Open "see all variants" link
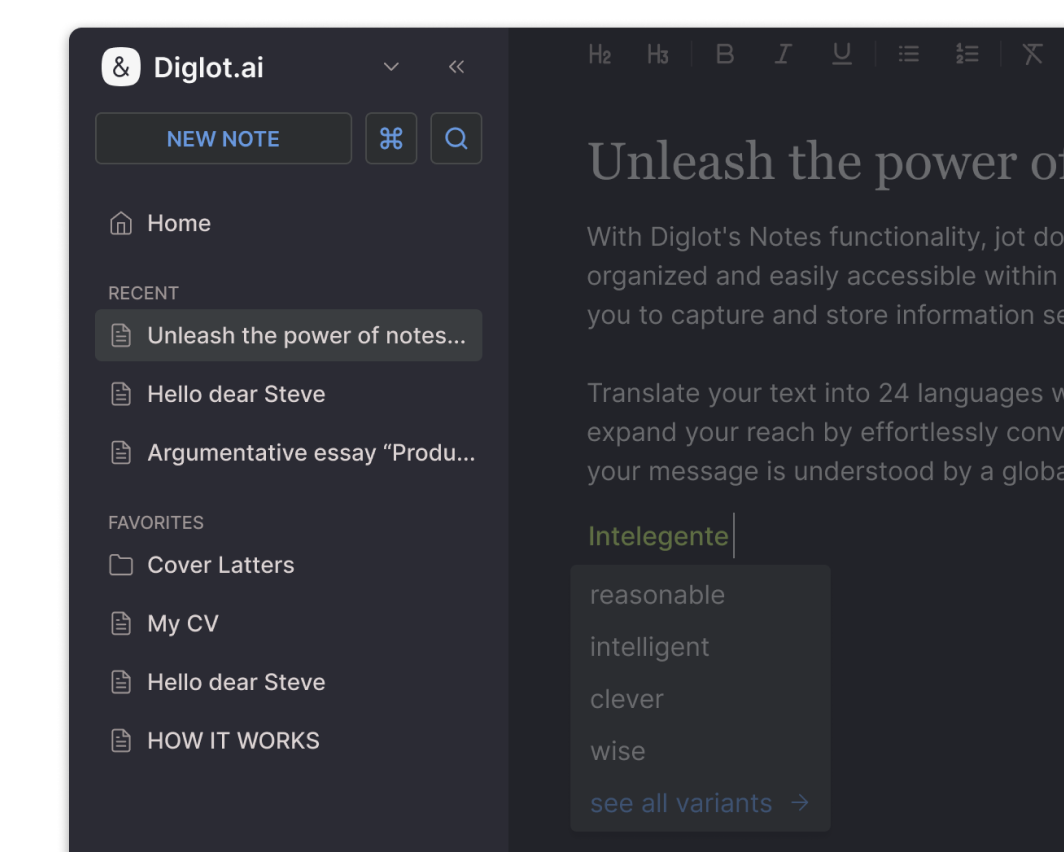Image resolution: width=1064 pixels, height=852 pixels. coord(681,802)
